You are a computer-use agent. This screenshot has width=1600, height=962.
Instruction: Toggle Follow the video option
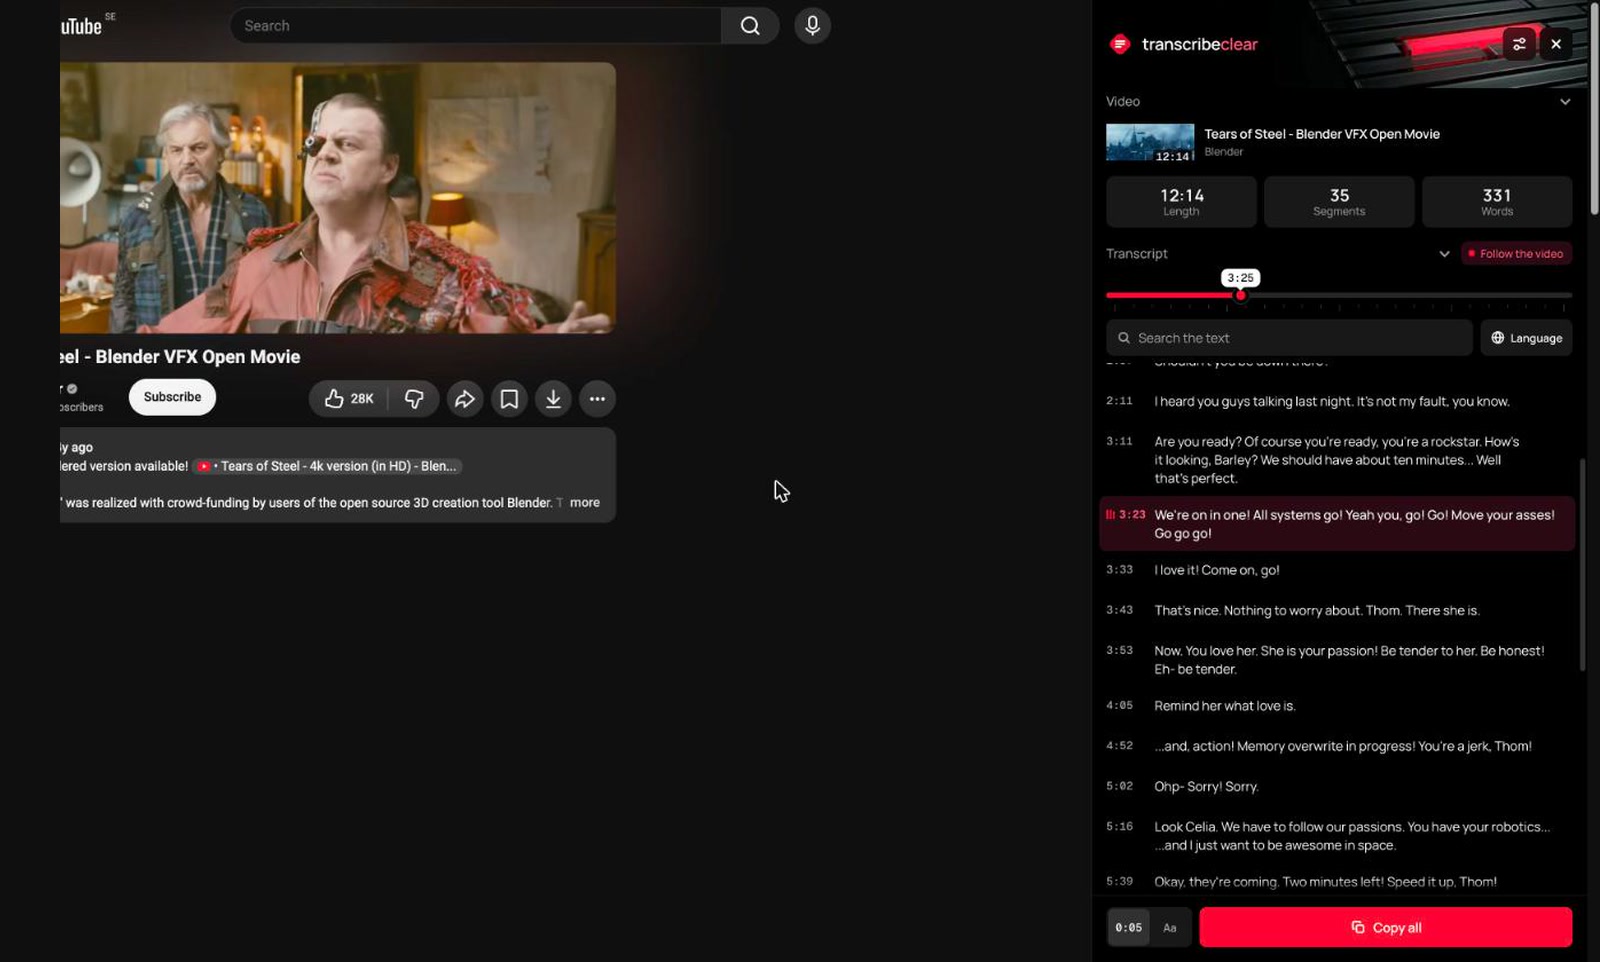1516,254
